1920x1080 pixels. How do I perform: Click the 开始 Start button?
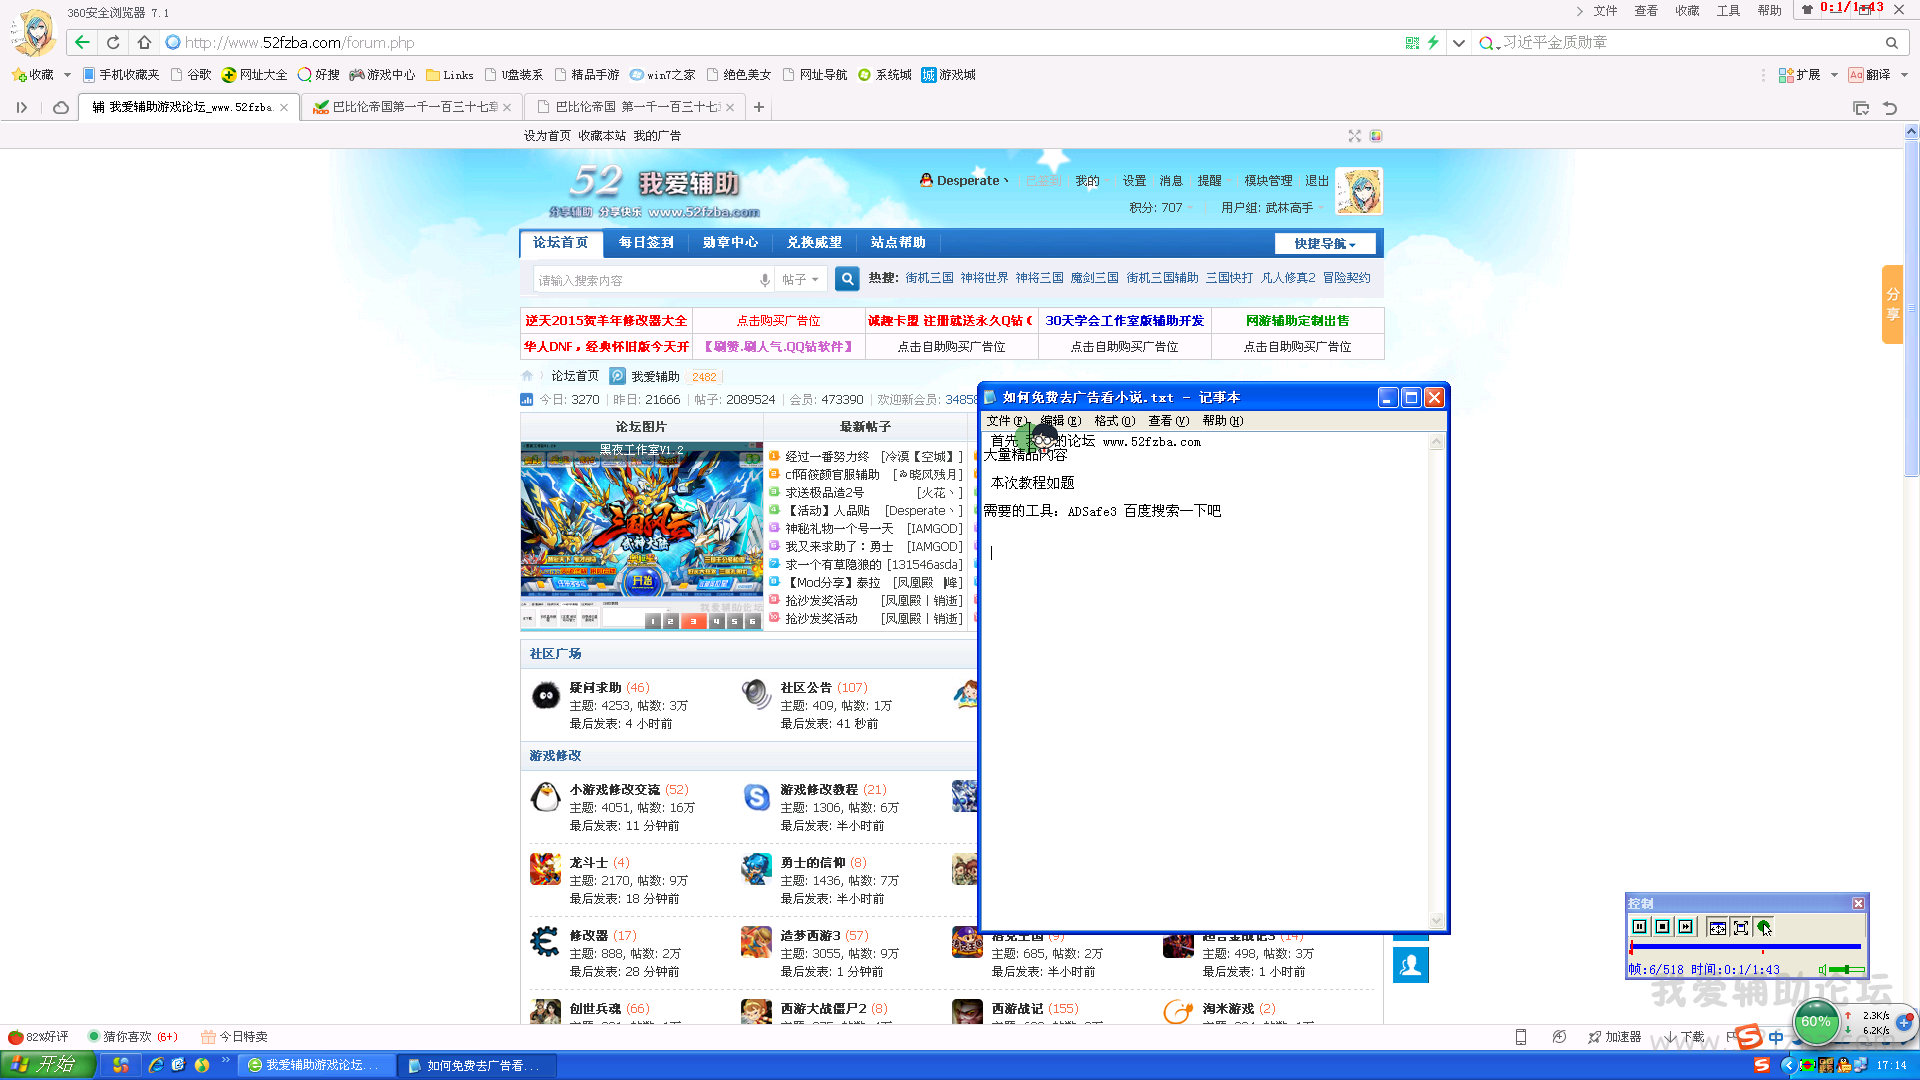click(x=47, y=1065)
